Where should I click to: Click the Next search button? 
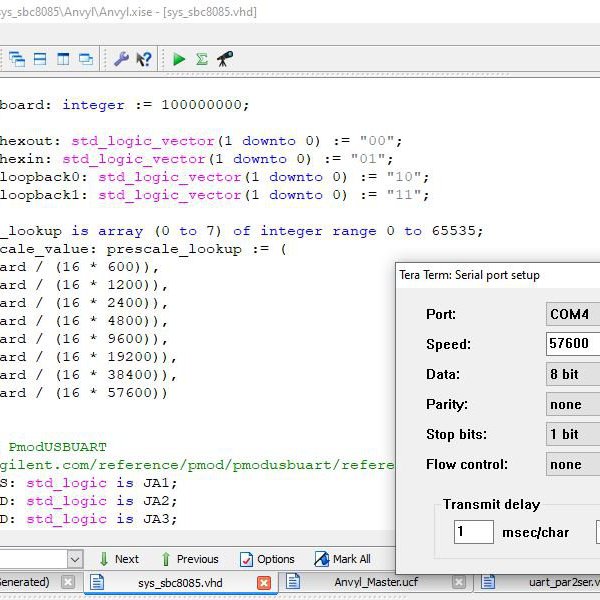click(118, 559)
